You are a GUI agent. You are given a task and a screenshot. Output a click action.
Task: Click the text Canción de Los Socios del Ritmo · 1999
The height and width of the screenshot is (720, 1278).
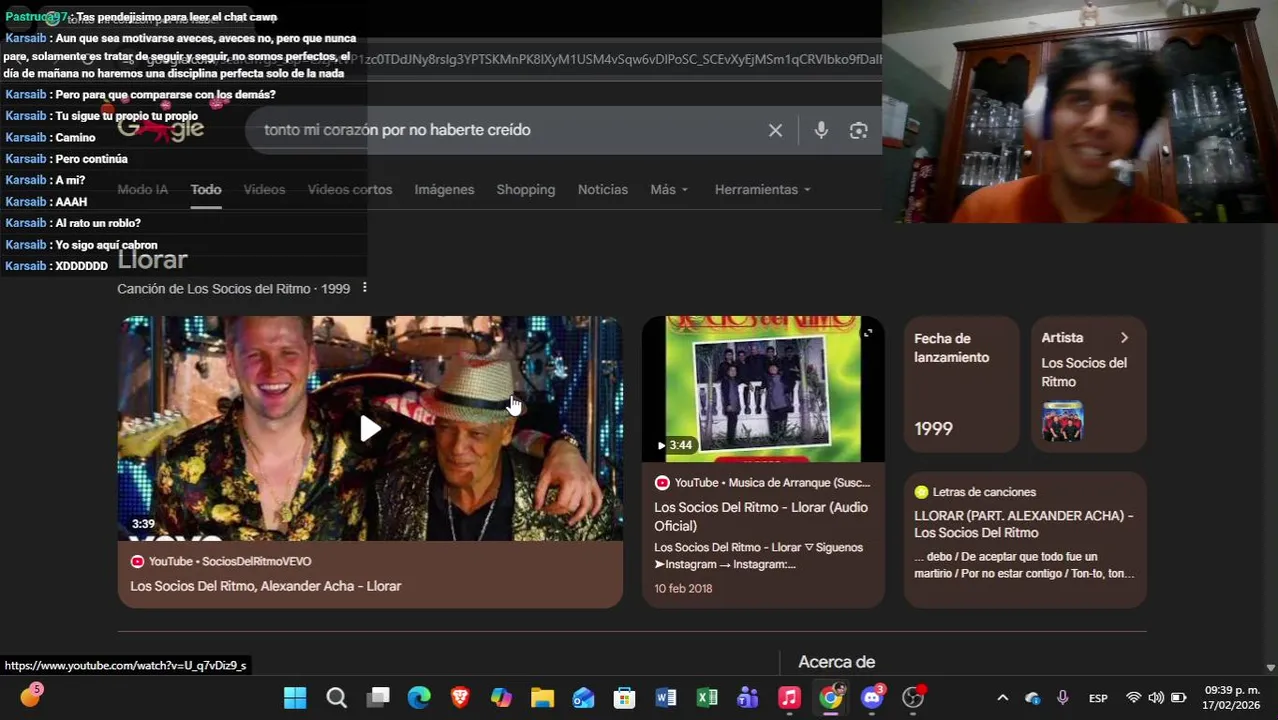click(233, 288)
